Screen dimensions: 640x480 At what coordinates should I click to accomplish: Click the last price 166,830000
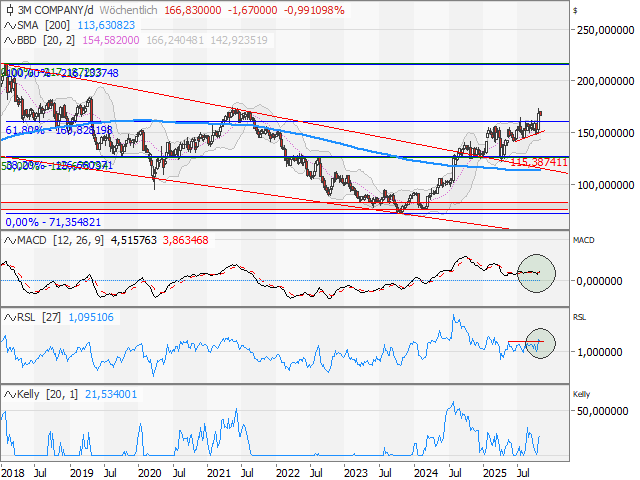193,10
